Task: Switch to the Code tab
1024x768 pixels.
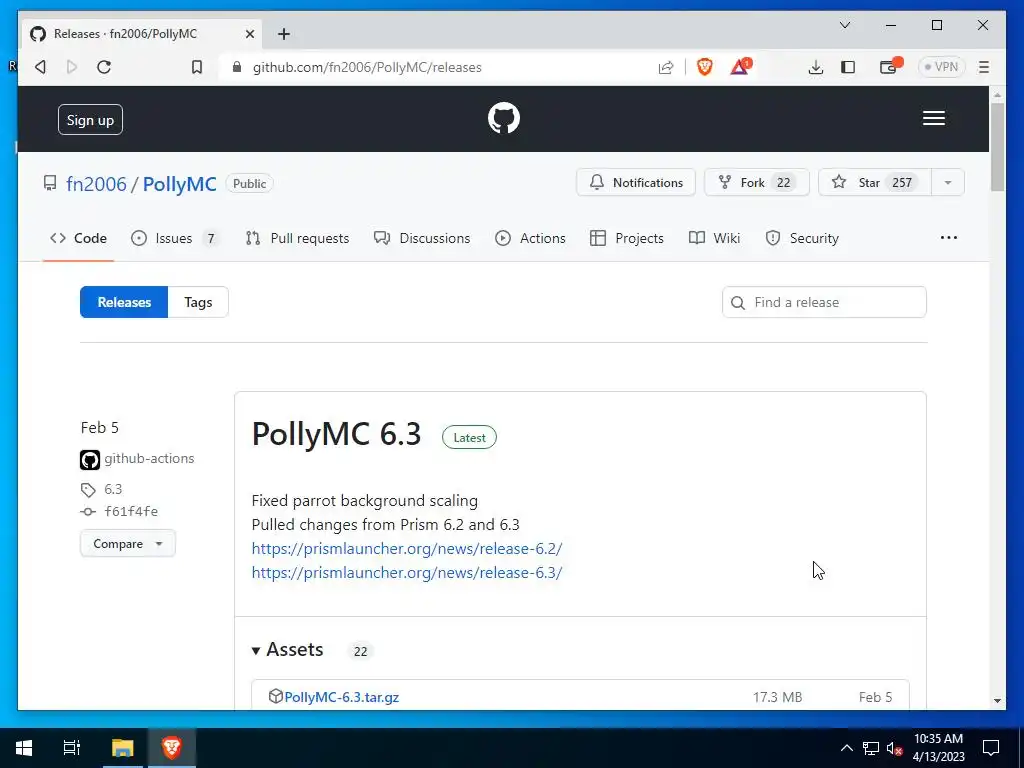Action: 78,238
